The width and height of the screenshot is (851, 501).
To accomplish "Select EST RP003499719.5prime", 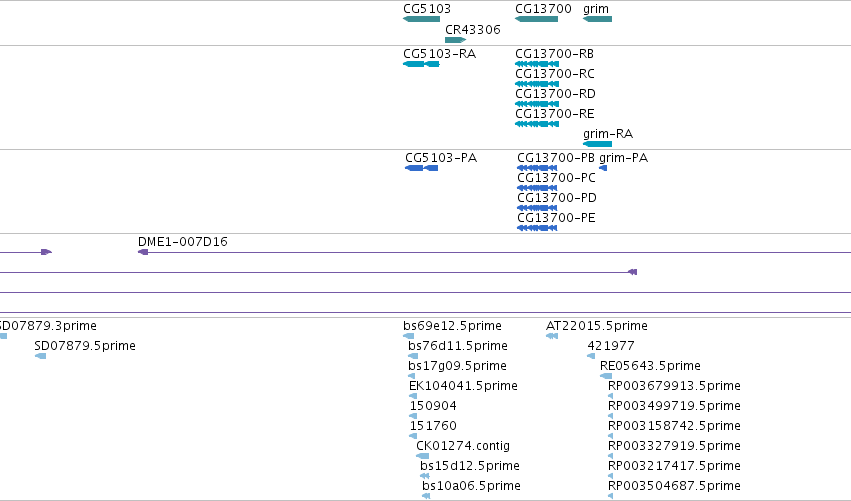I will [611, 416].
